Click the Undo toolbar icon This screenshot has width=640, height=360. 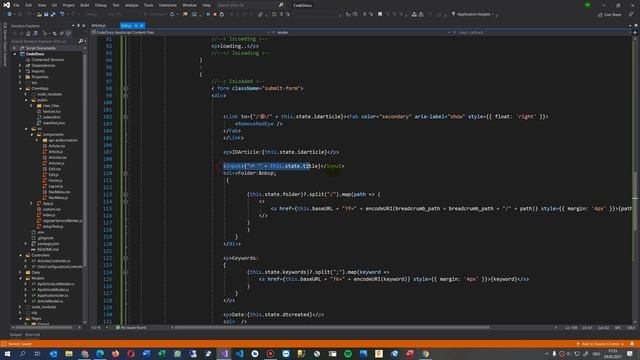[62, 14]
